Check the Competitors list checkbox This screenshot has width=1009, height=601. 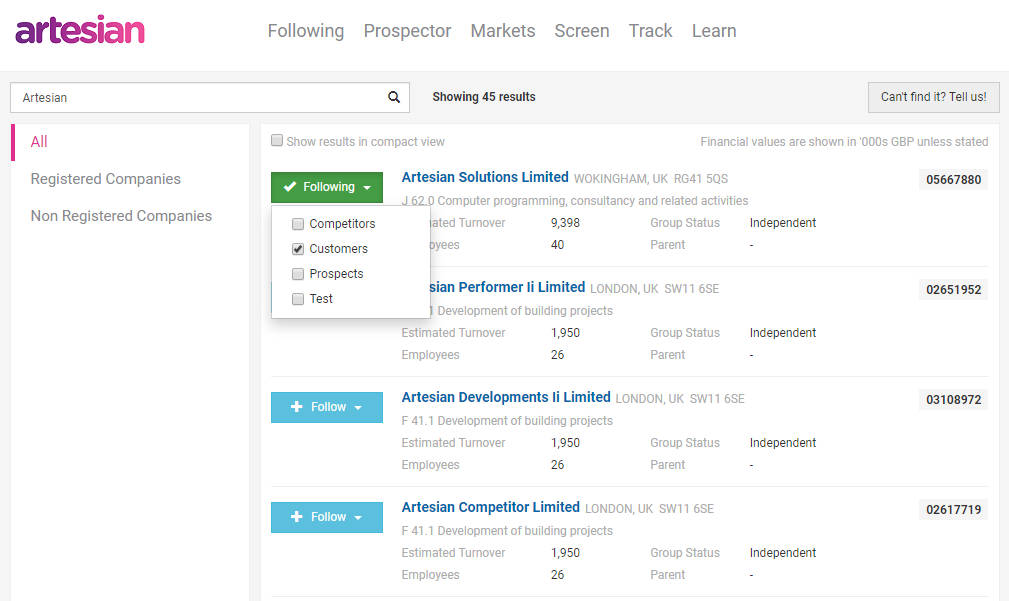pos(298,224)
